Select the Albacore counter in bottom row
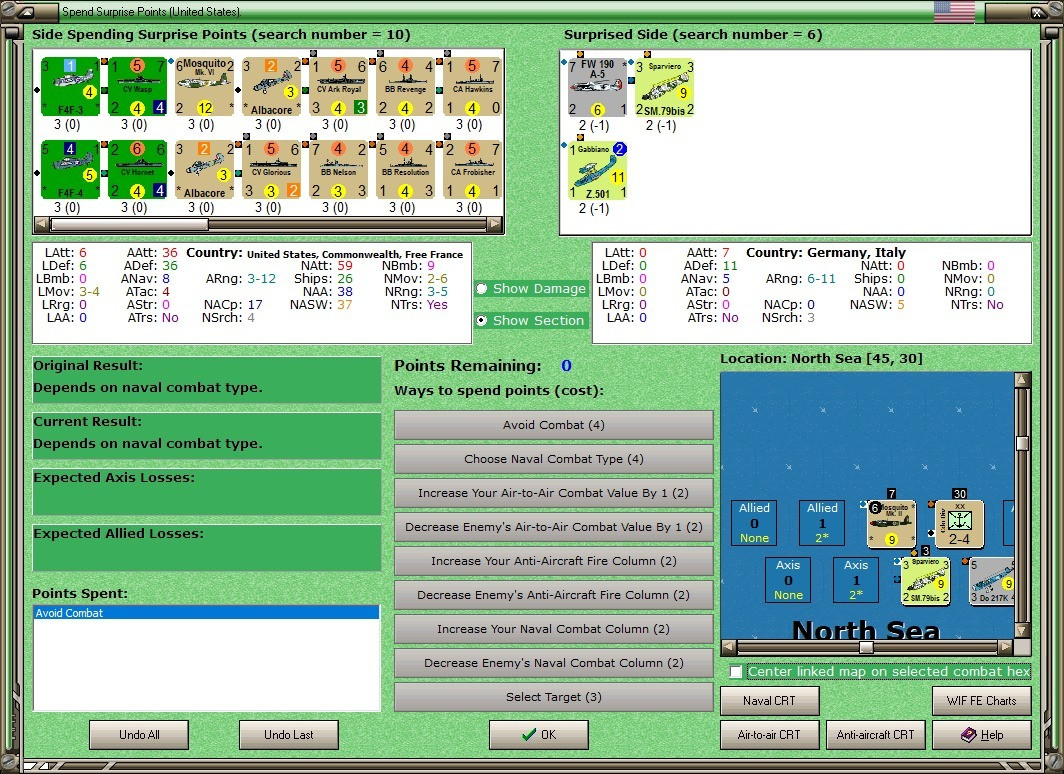 204,170
